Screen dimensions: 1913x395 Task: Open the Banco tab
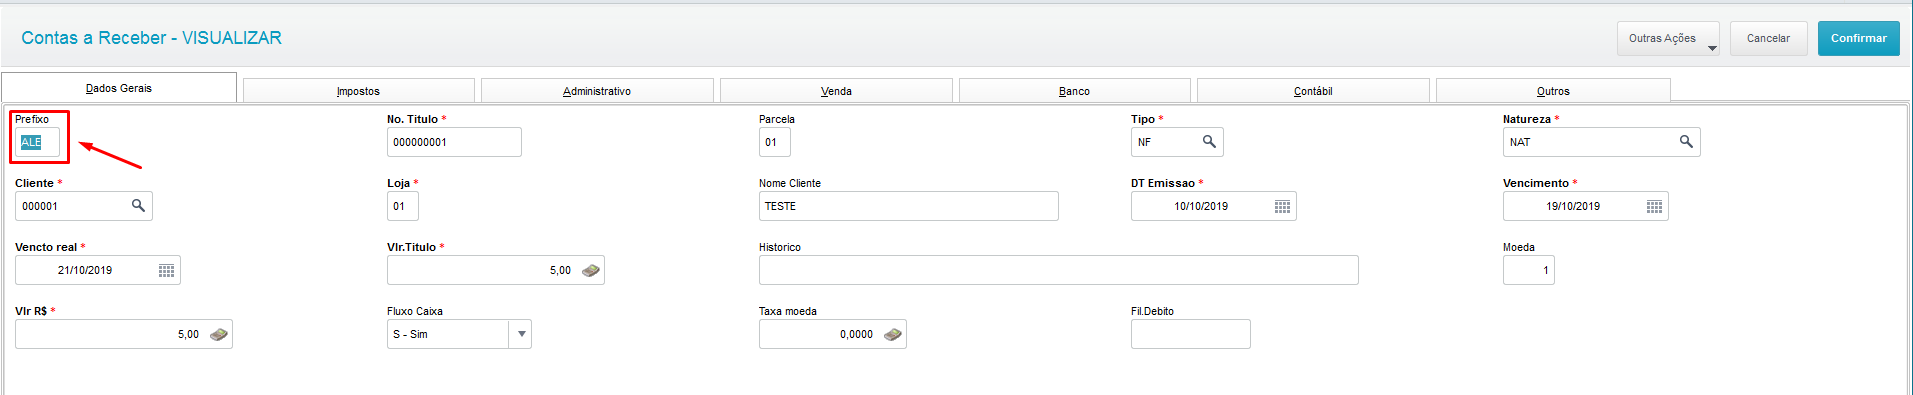click(x=1074, y=91)
